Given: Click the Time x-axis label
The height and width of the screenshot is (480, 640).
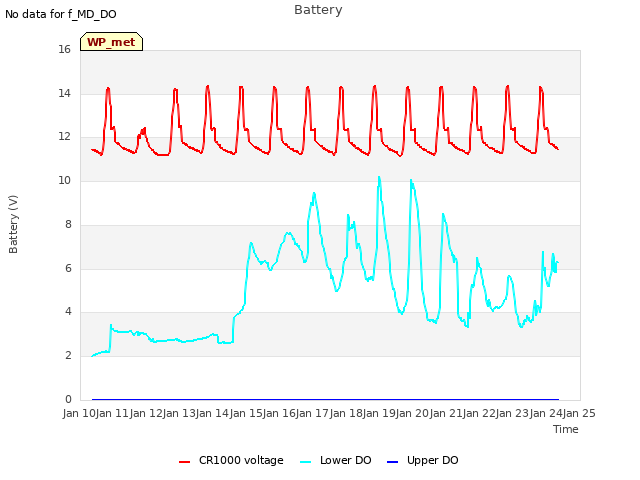Looking at the screenshot, I should coord(565,429).
